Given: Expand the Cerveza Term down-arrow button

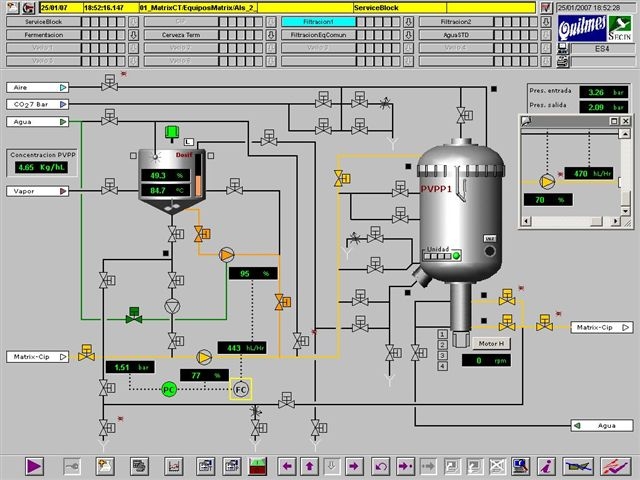Looking at the screenshot, I should (x=271, y=35).
